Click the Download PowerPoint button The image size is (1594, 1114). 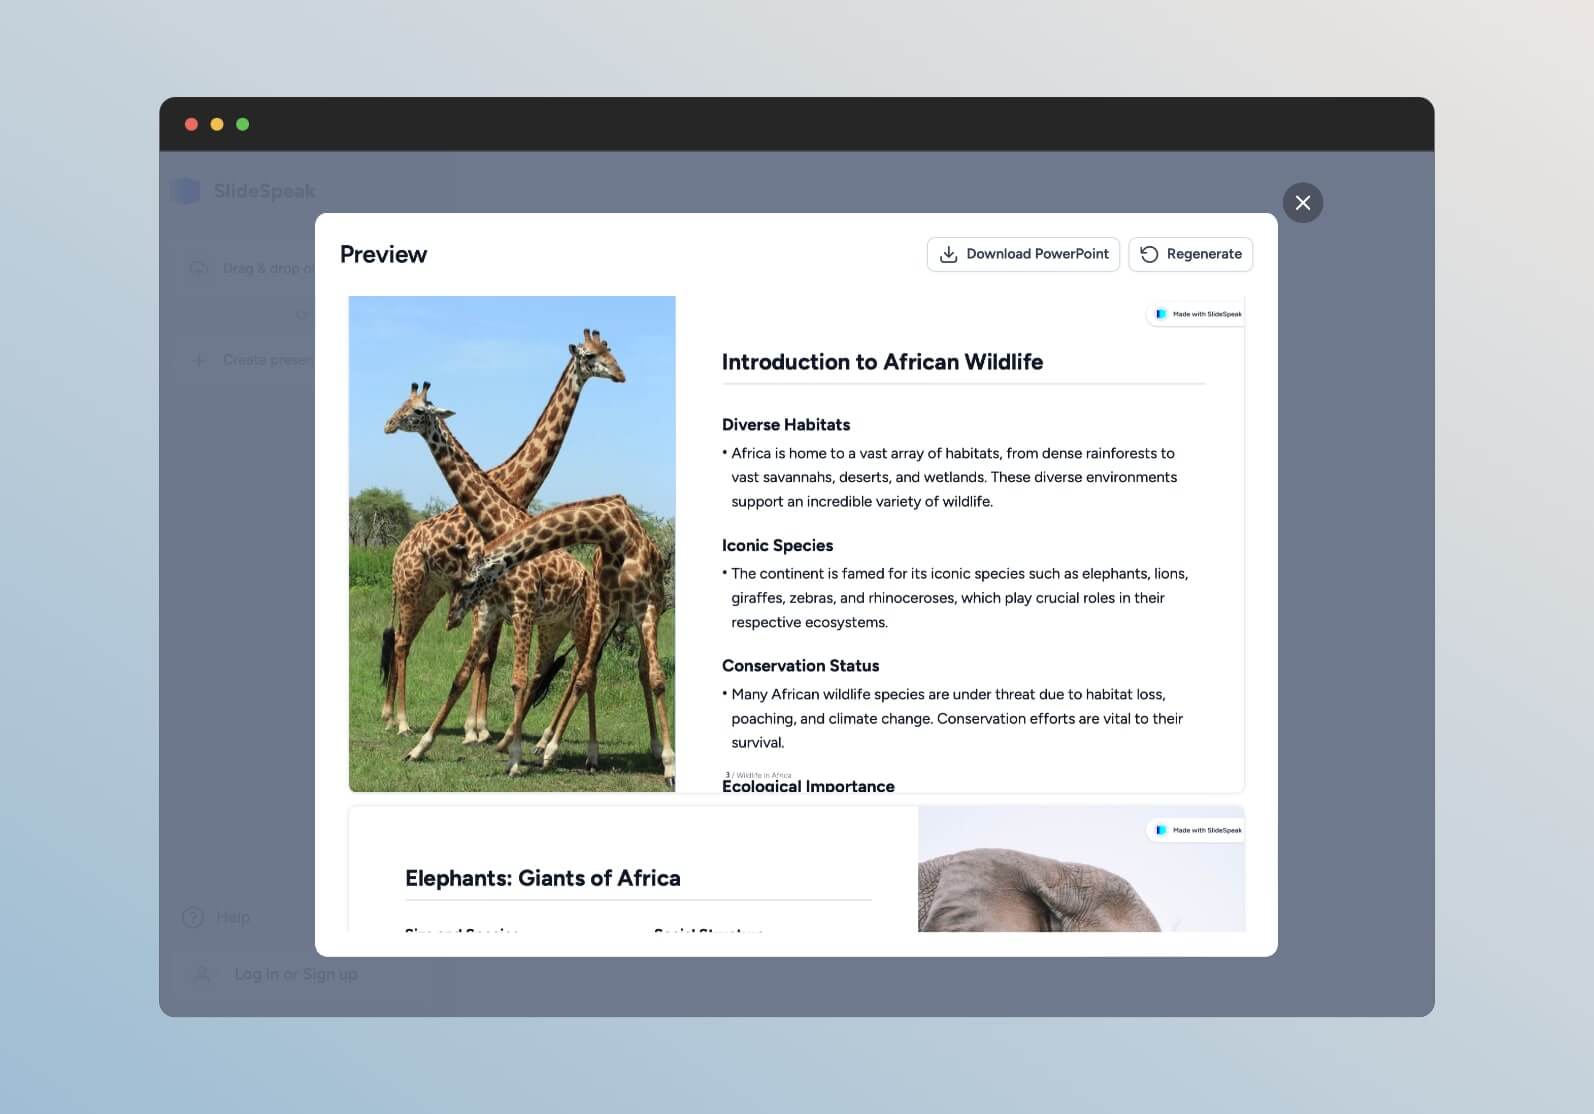click(1023, 254)
